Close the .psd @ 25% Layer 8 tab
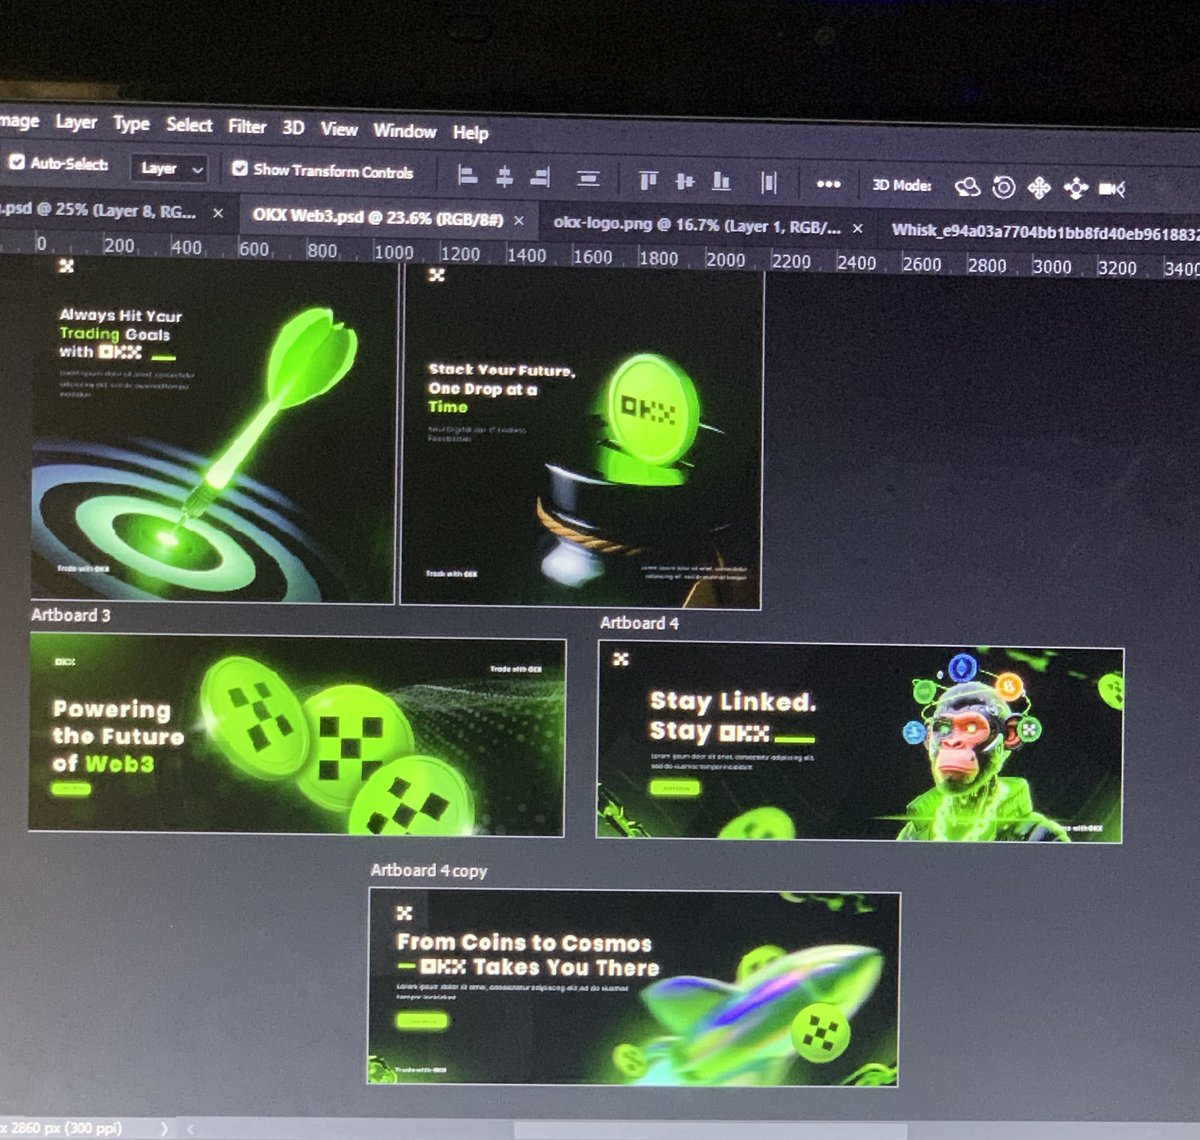This screenshot has height=1140, width=1200. (x=218, y=213)
